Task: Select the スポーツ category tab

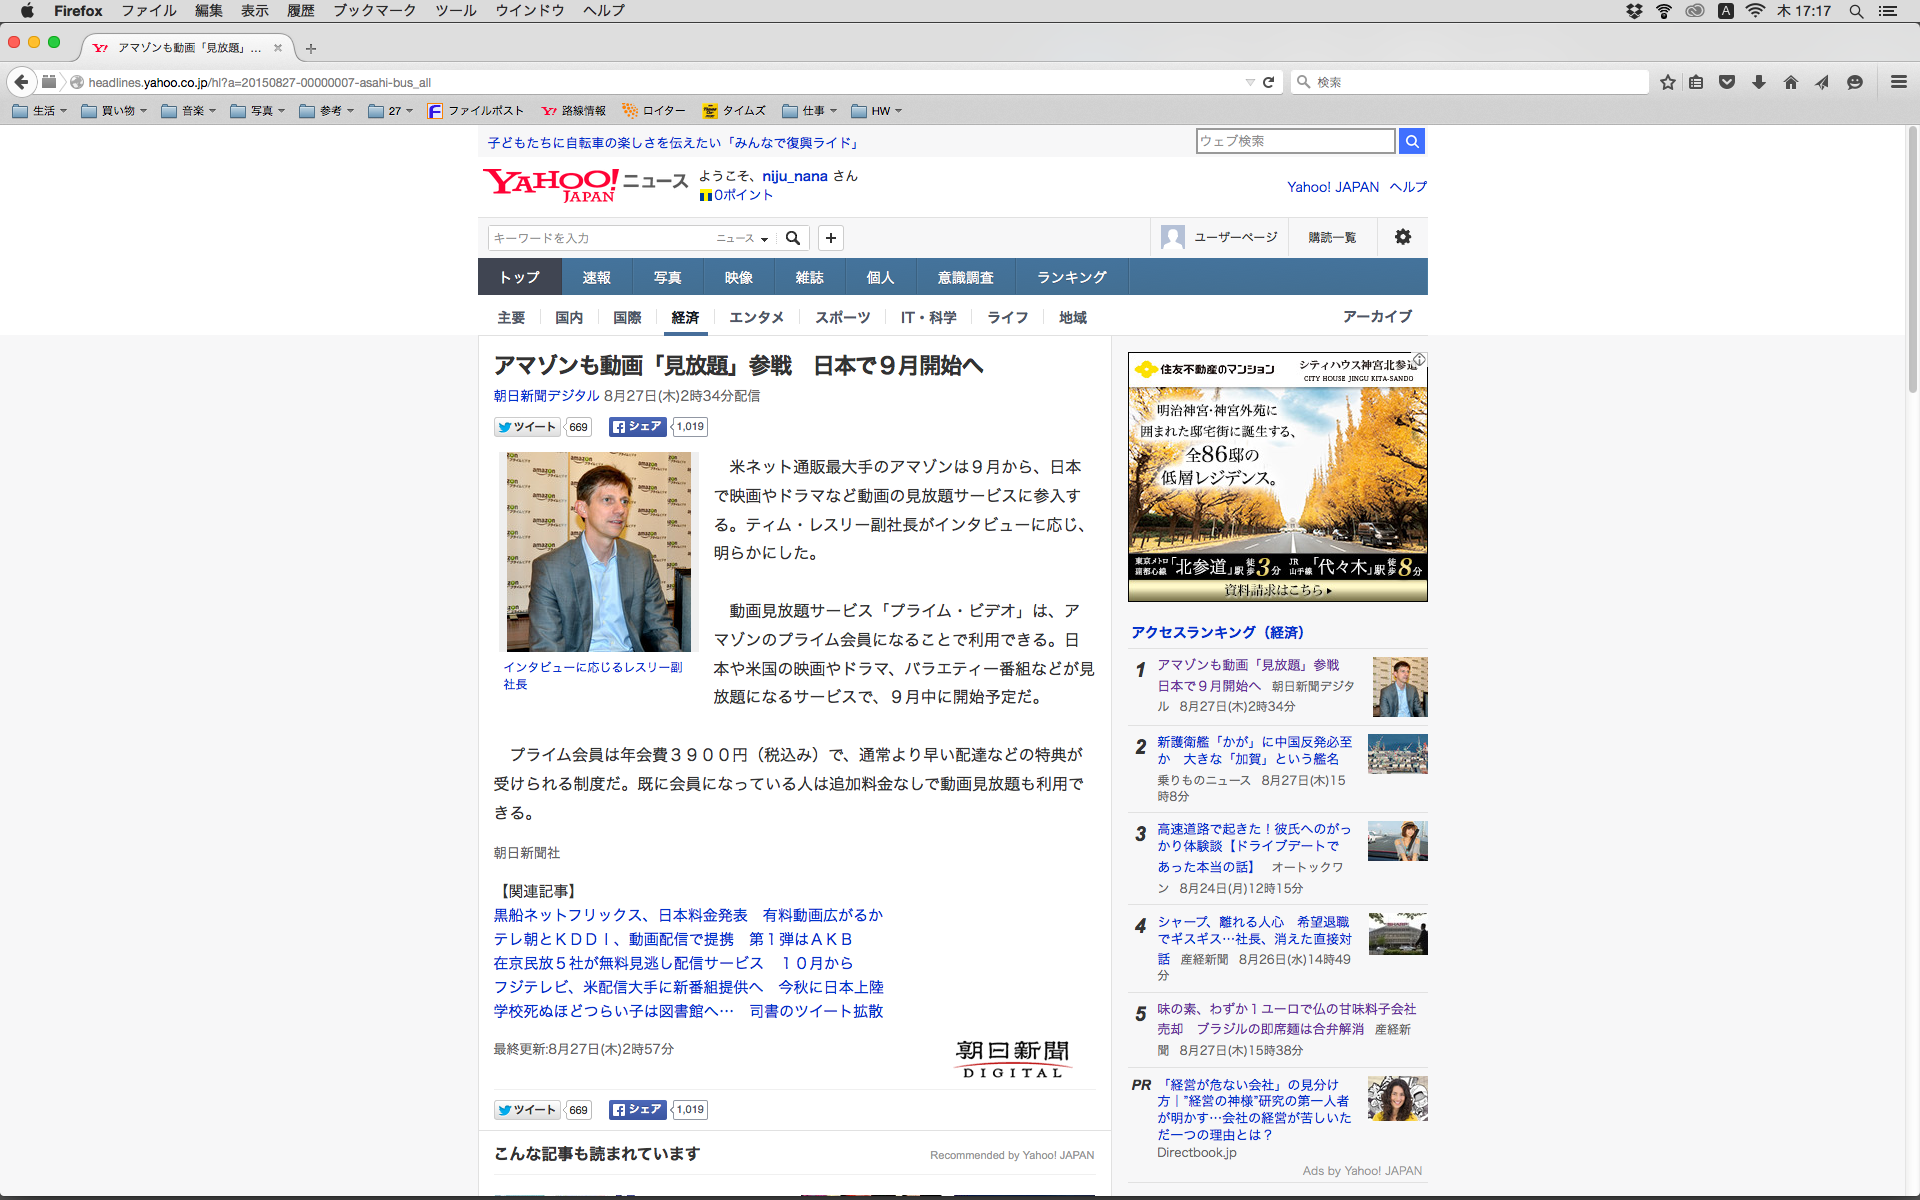Action: point(842,317)
